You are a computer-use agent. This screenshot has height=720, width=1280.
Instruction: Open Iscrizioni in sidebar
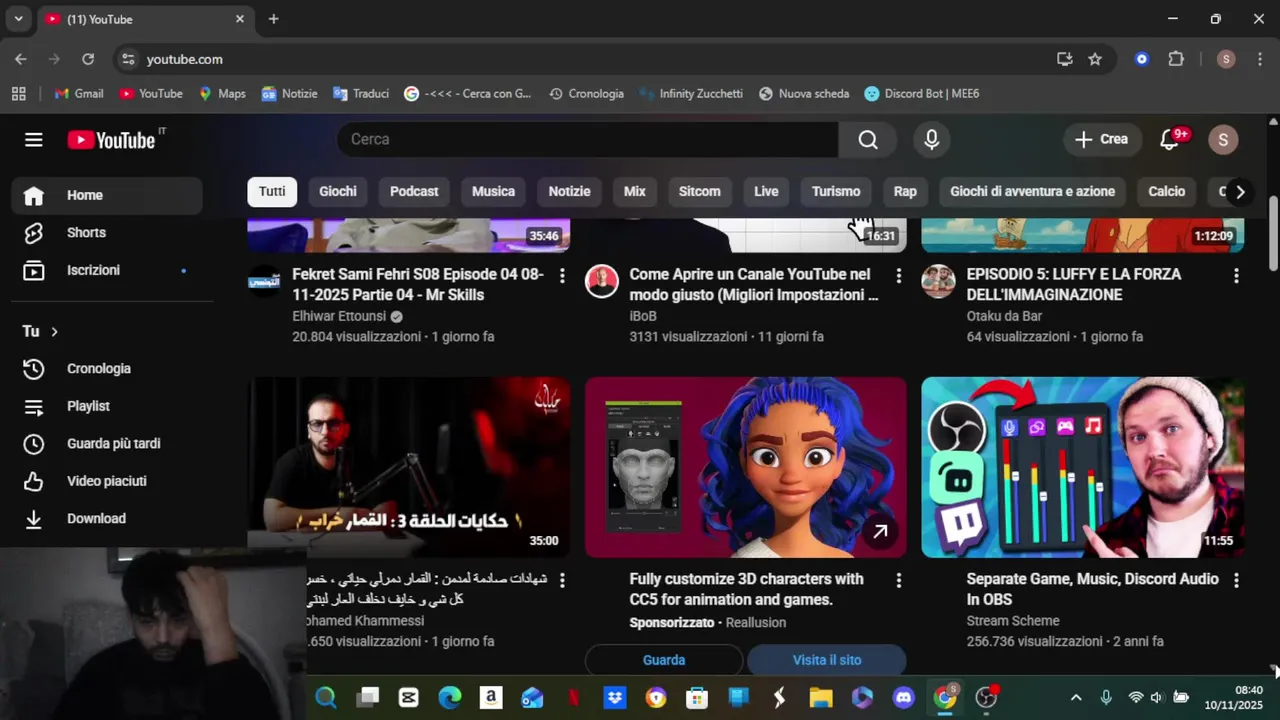click(107, 270)
